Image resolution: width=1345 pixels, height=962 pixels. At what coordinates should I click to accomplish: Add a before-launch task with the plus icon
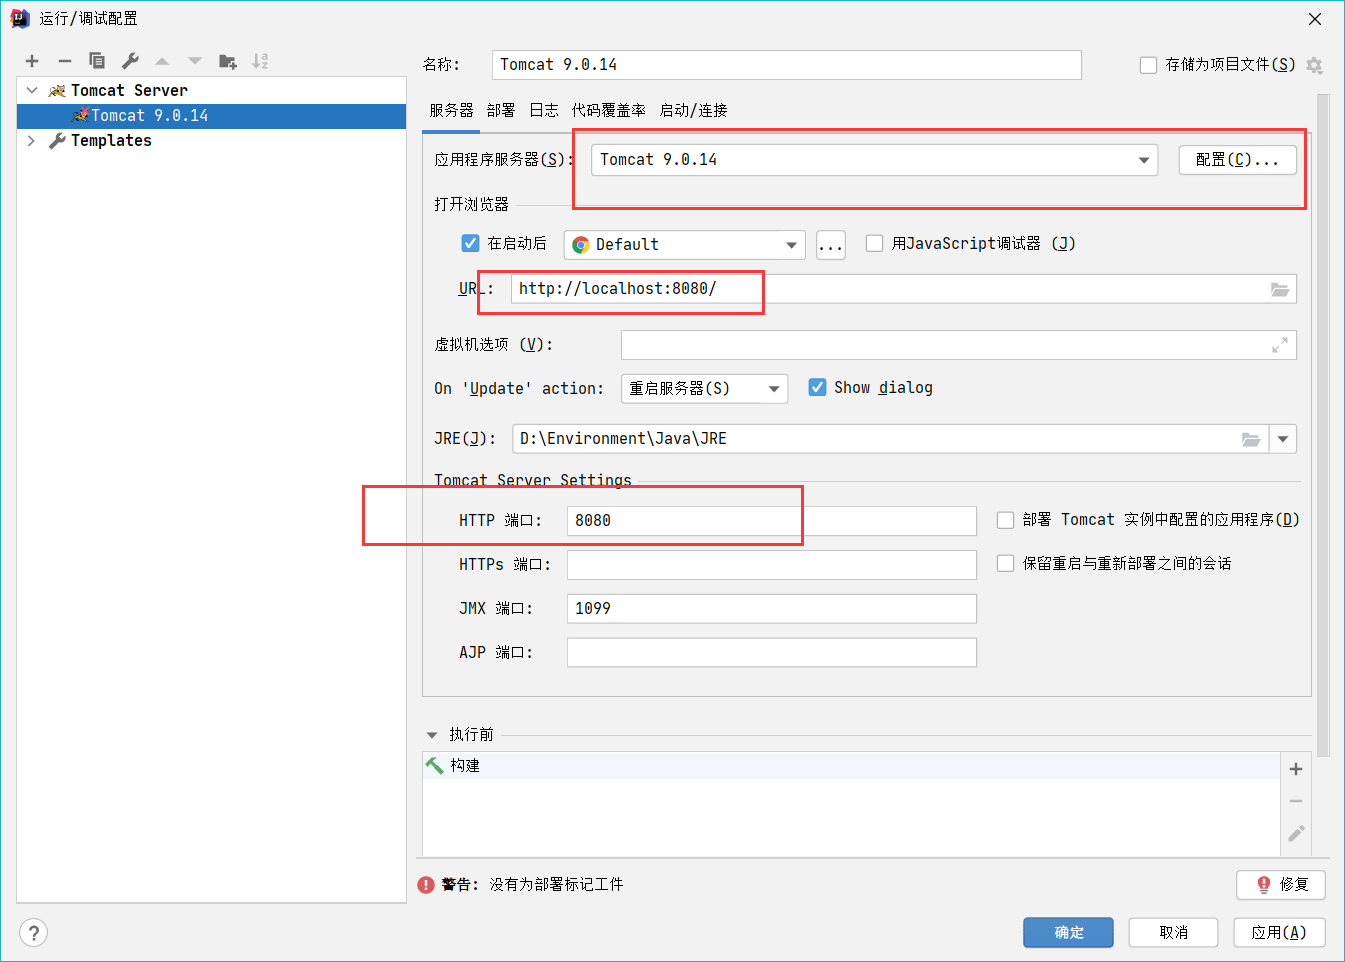pyautogui.click(x=1296, y=769)
